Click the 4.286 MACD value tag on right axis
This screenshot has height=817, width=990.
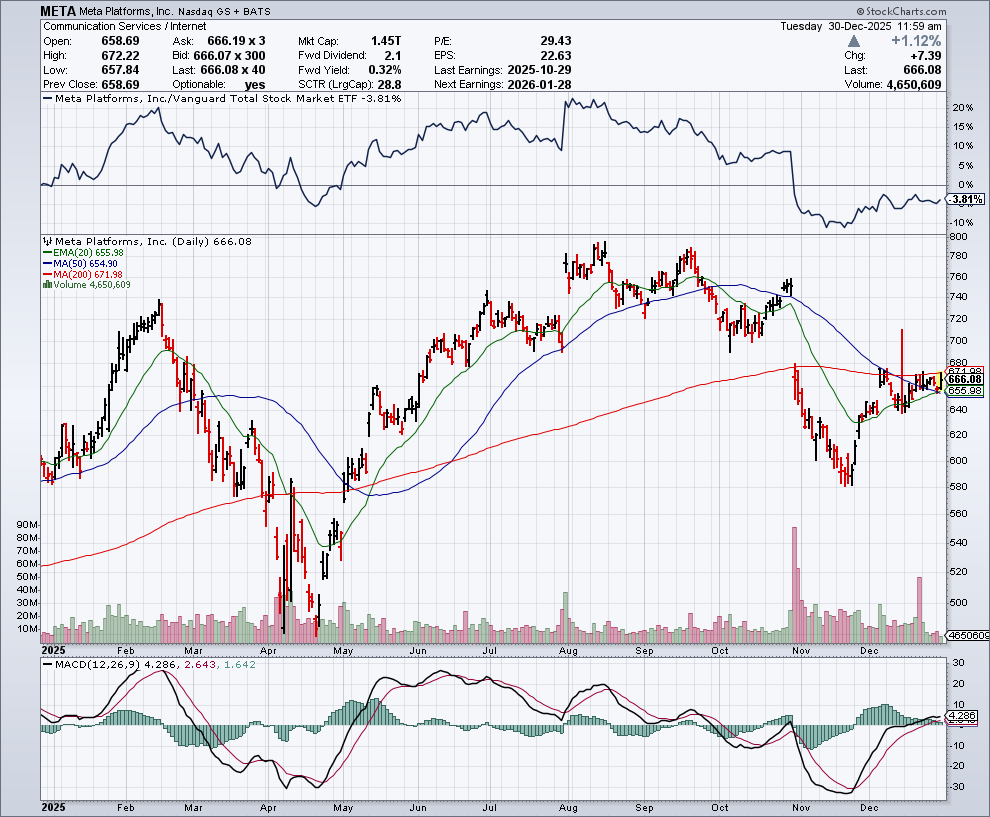963,716
